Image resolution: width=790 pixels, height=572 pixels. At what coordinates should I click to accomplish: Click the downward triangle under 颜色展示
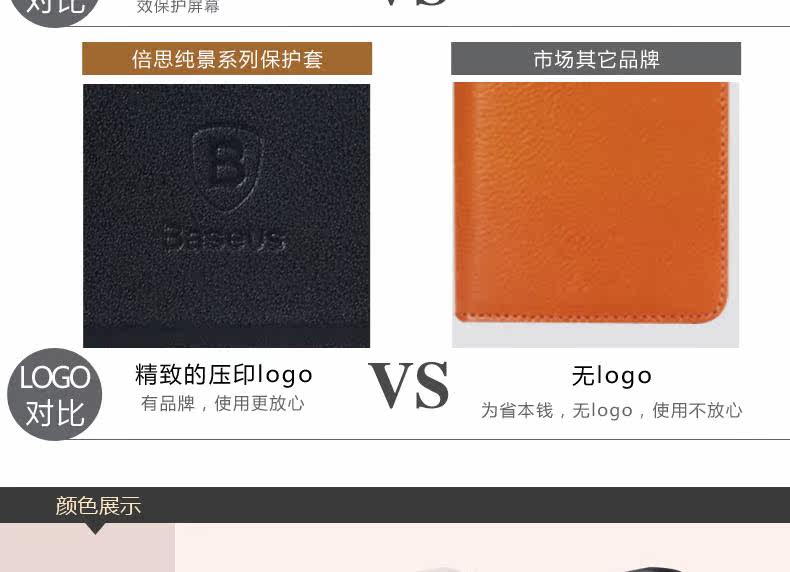(95, 528)
